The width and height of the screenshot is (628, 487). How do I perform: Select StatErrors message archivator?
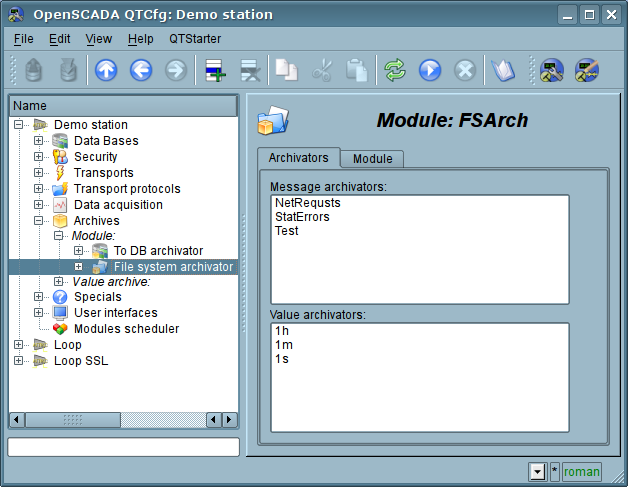pyautogui.click(x=302, y=217)
